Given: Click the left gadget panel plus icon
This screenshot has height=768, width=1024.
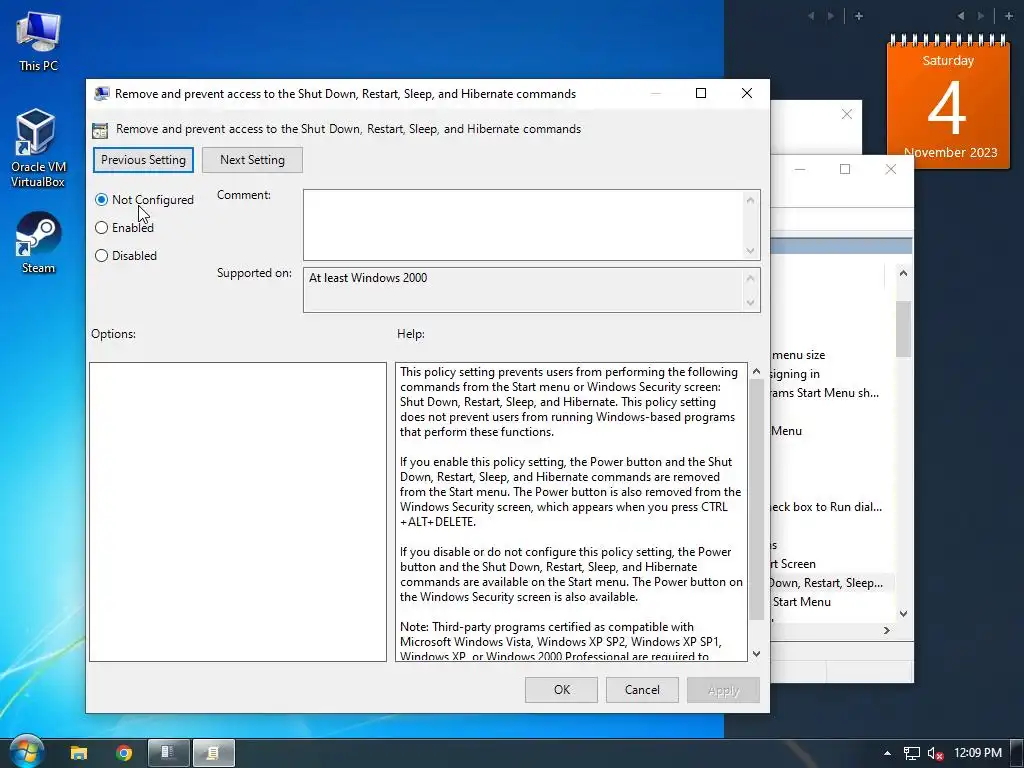Looking at the screenshot, I should 859,16.
